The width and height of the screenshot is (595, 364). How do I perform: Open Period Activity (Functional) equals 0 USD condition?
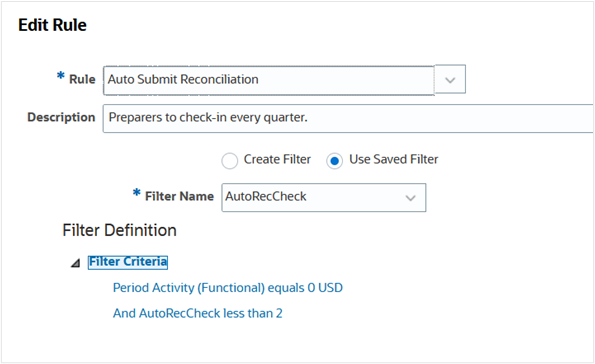(228, 288)
